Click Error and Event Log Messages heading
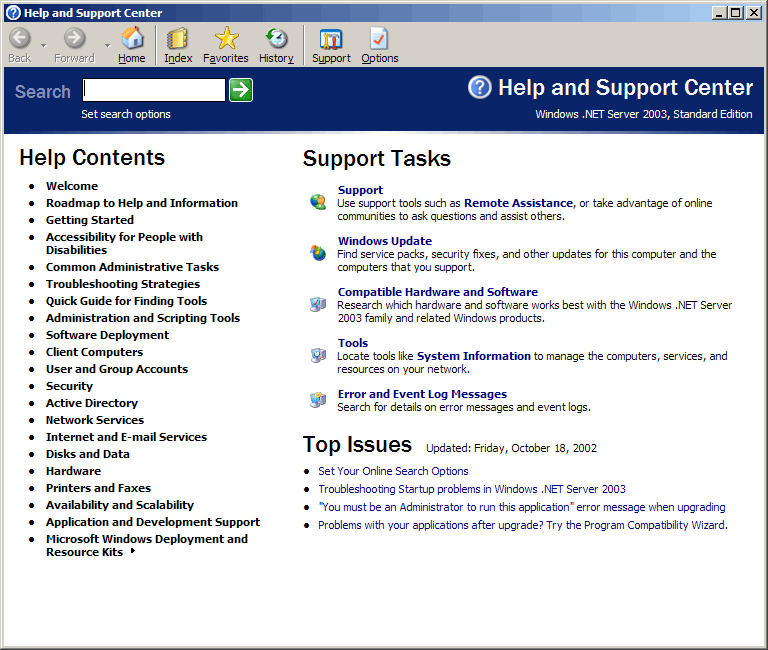The image size is (768, 650). [422, 394]
